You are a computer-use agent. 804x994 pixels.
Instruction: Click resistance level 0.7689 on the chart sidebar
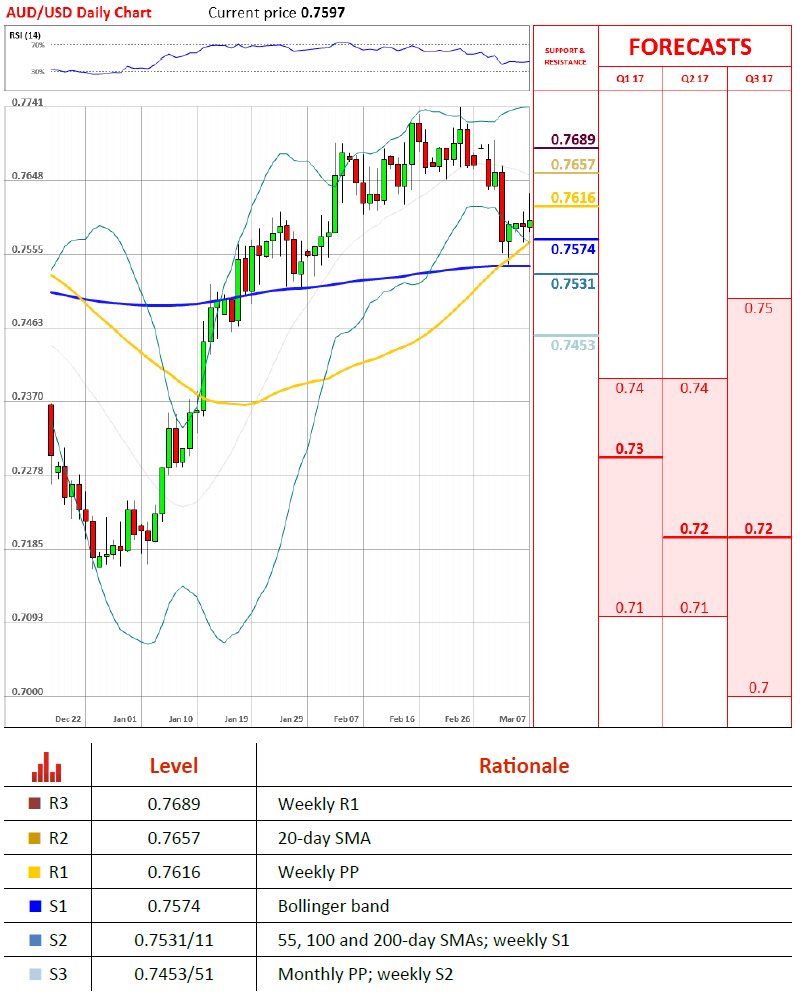[x=573, y=139]
